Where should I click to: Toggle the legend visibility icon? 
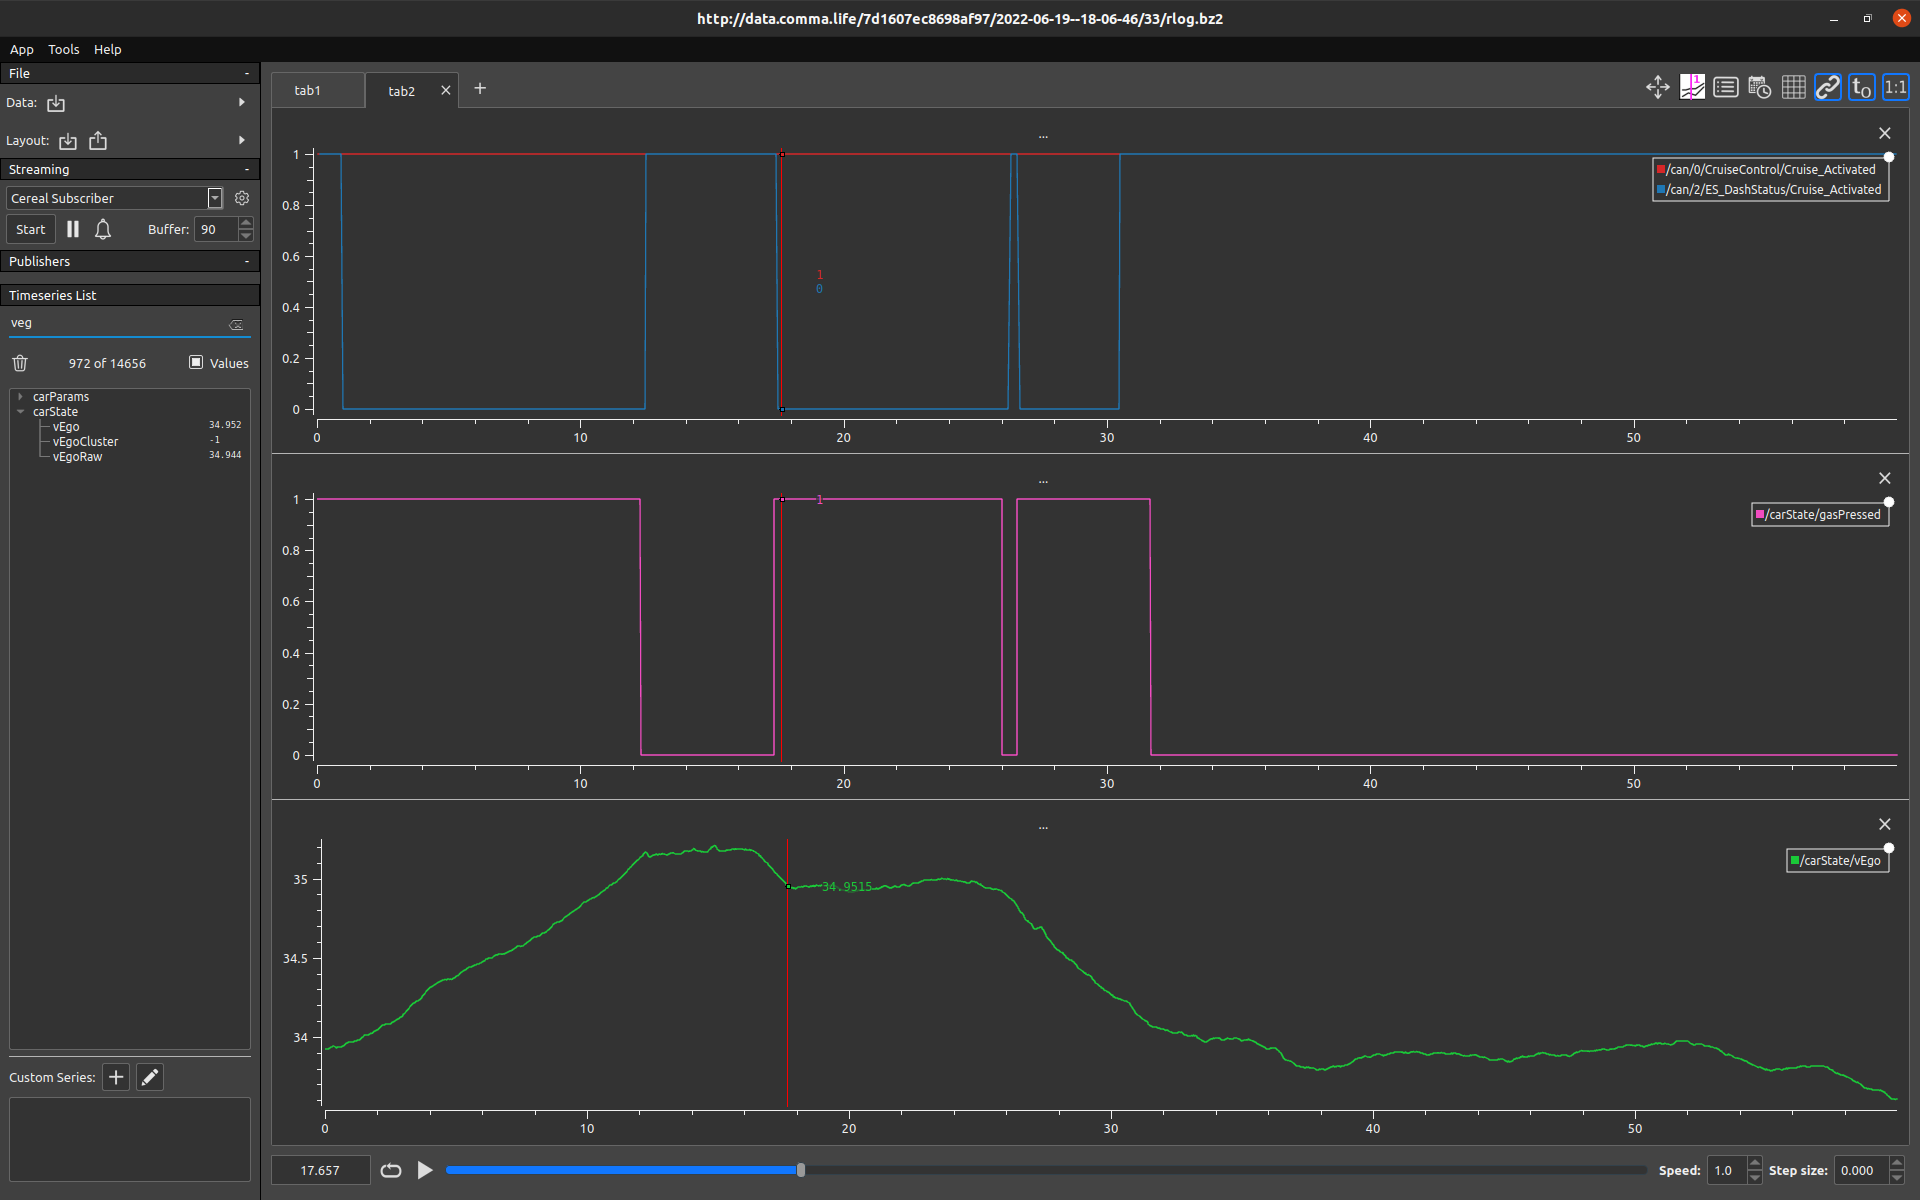(1725, 88)
